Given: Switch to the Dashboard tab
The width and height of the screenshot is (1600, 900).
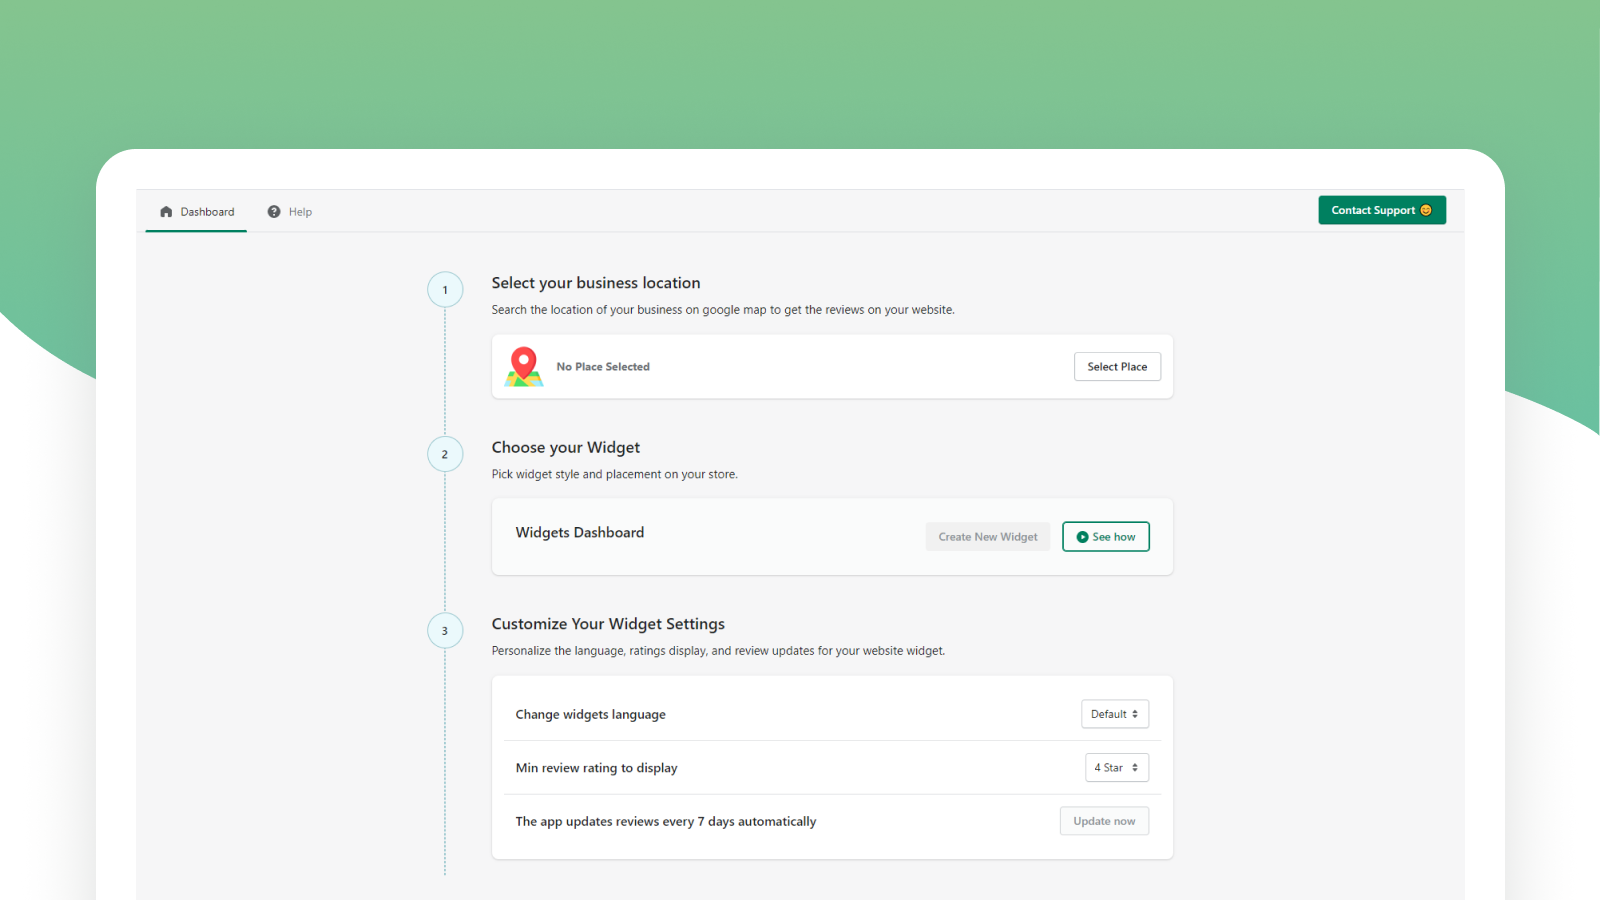Looking at the screenshot, I should coord(207,212).
